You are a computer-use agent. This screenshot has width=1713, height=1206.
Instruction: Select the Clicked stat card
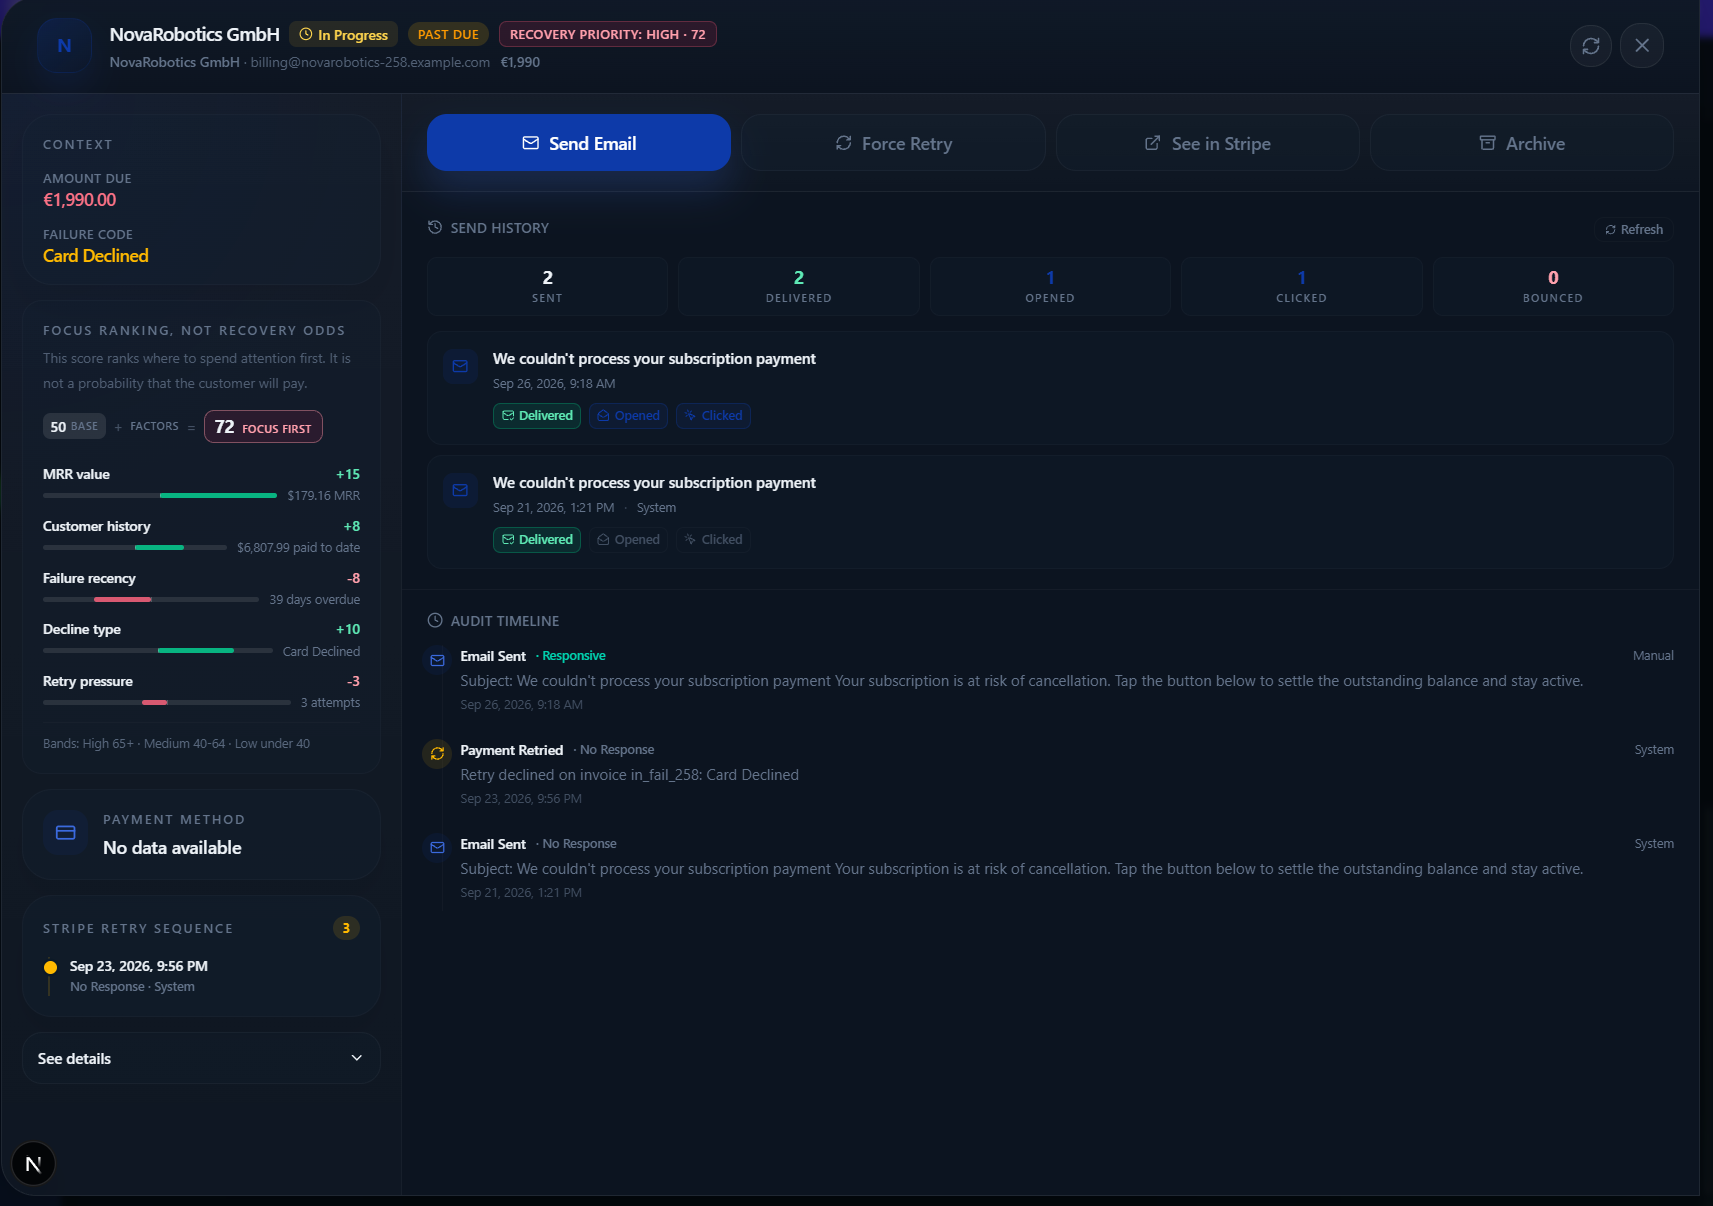pos(1301,287)
